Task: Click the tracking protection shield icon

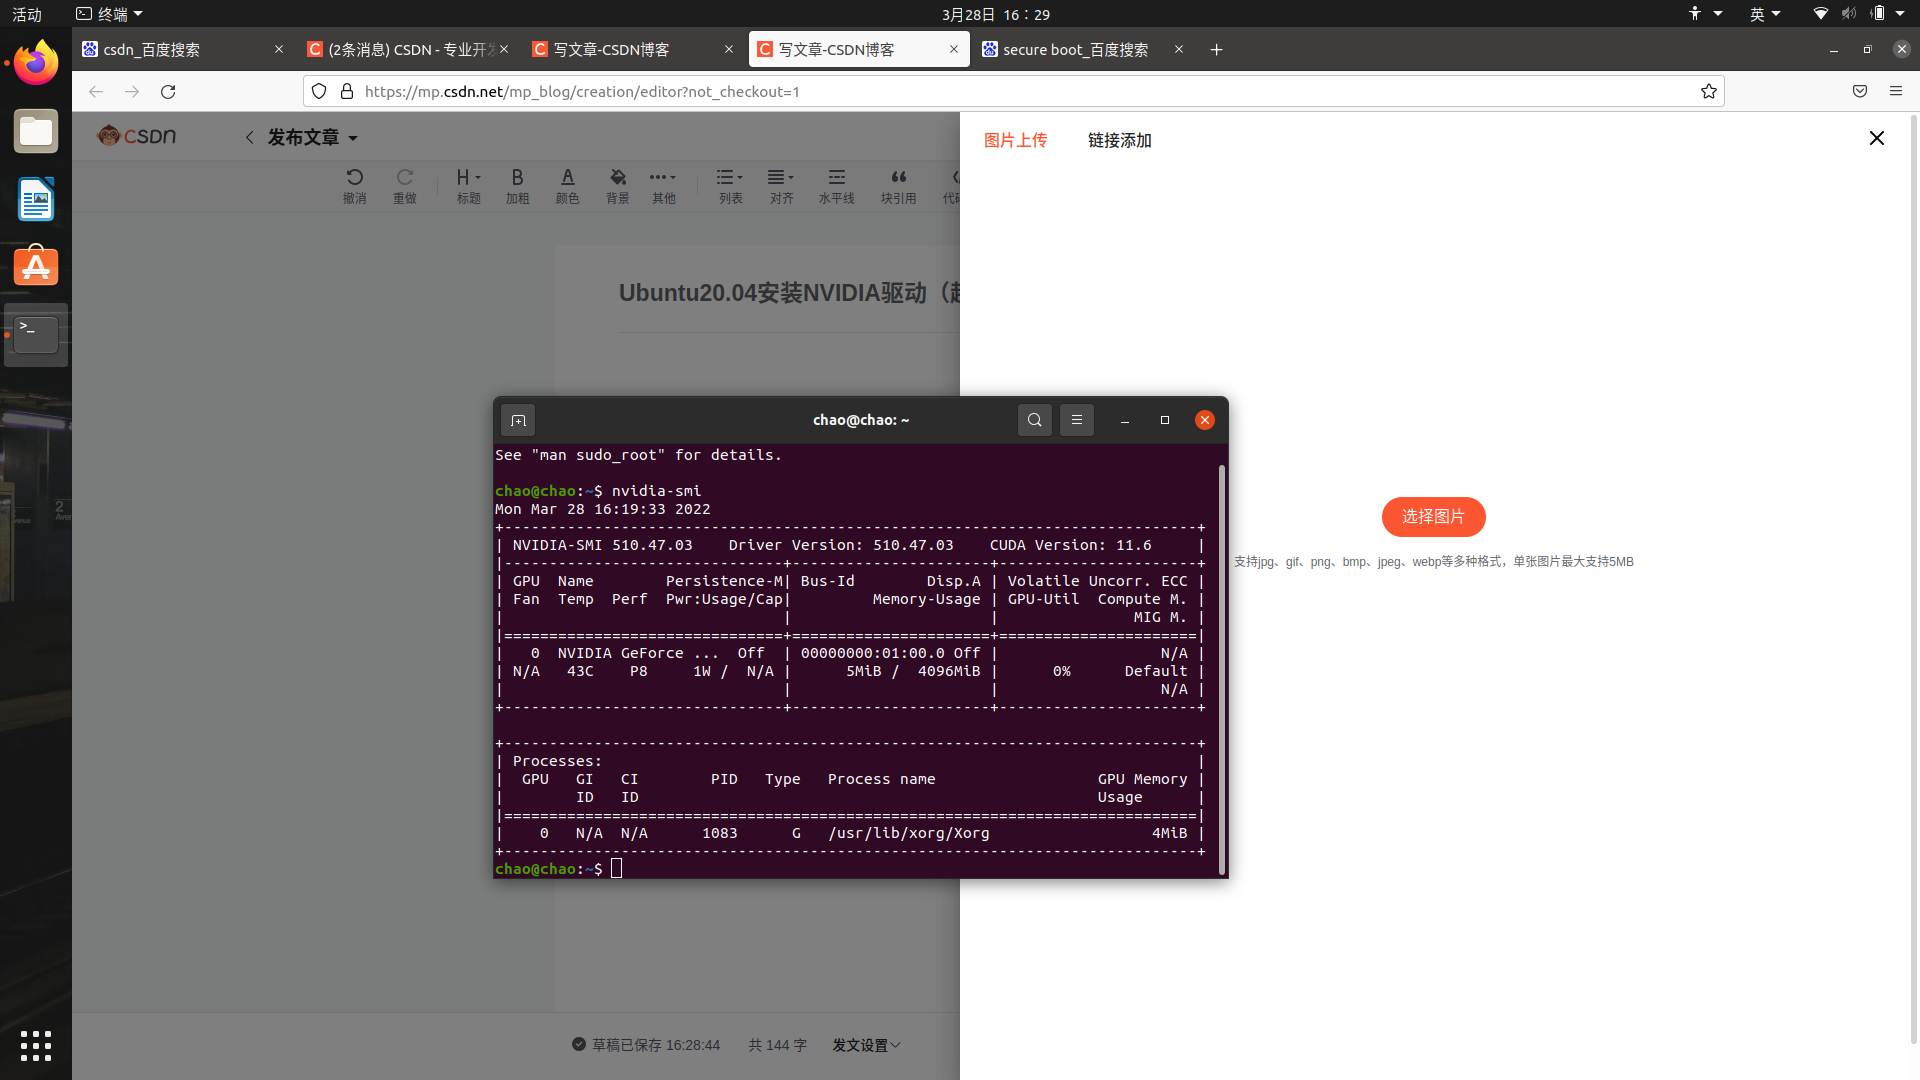Action: point(318,91)
